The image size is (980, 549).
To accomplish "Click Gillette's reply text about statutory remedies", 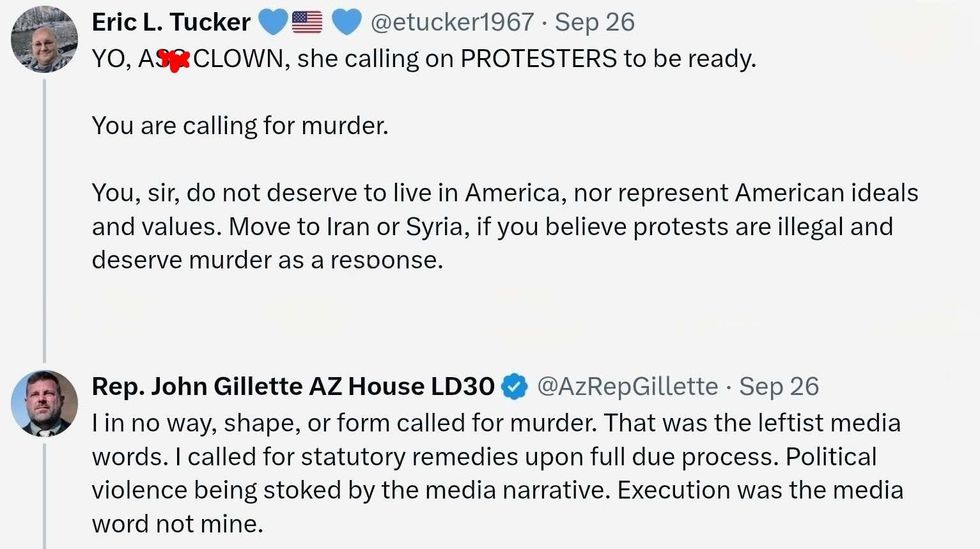I will [x=496, y=457].
